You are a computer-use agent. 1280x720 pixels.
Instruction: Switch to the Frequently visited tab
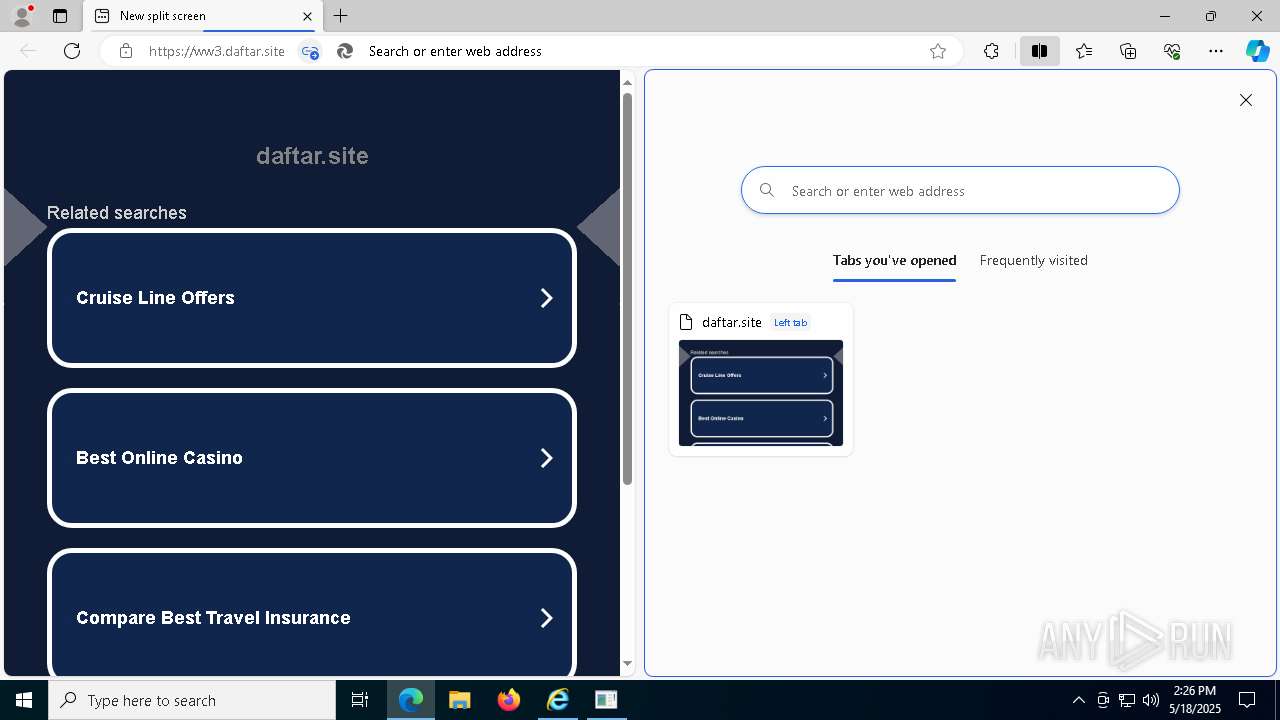point(1033,260)
